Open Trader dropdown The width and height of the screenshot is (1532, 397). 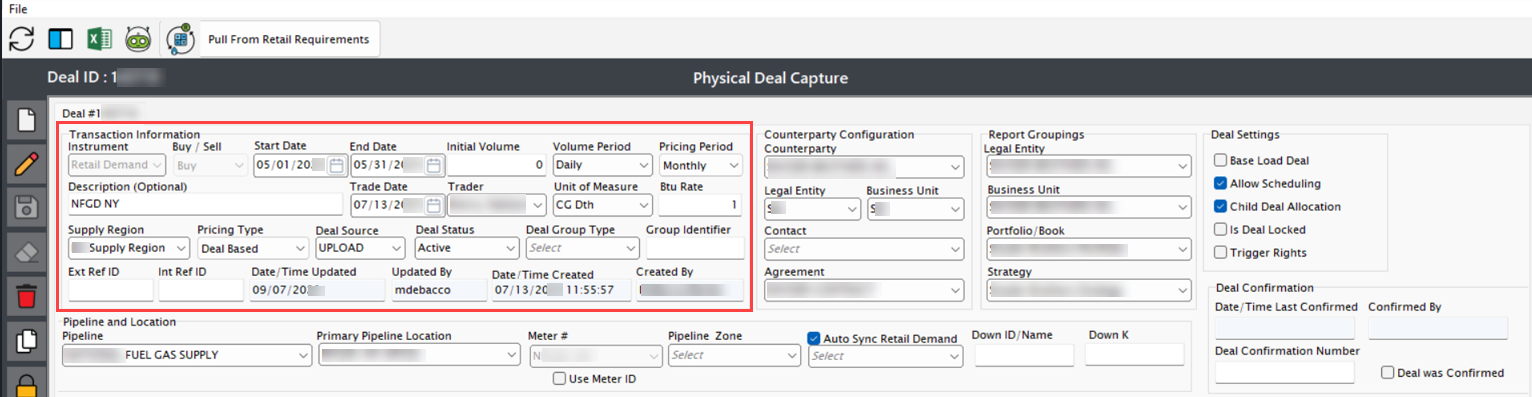tap(497, 205)
